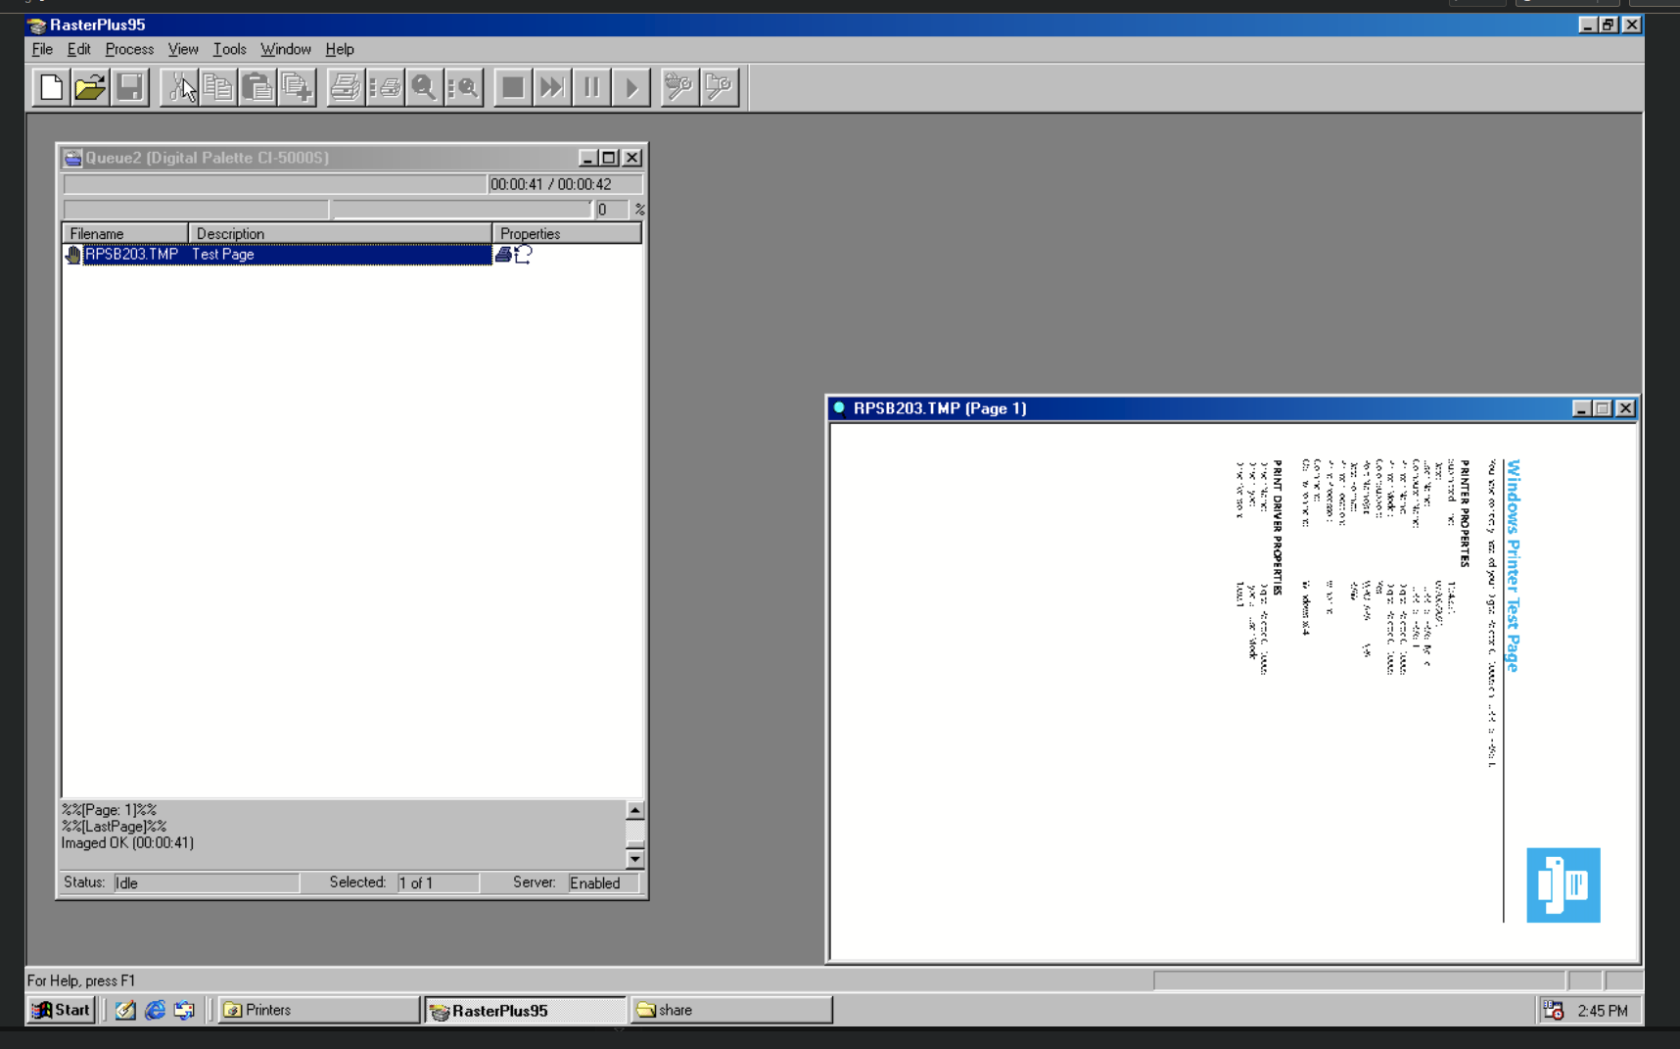Click the Preview selected list icon
Screen dimensions: 1680x1049
[464, 88]
